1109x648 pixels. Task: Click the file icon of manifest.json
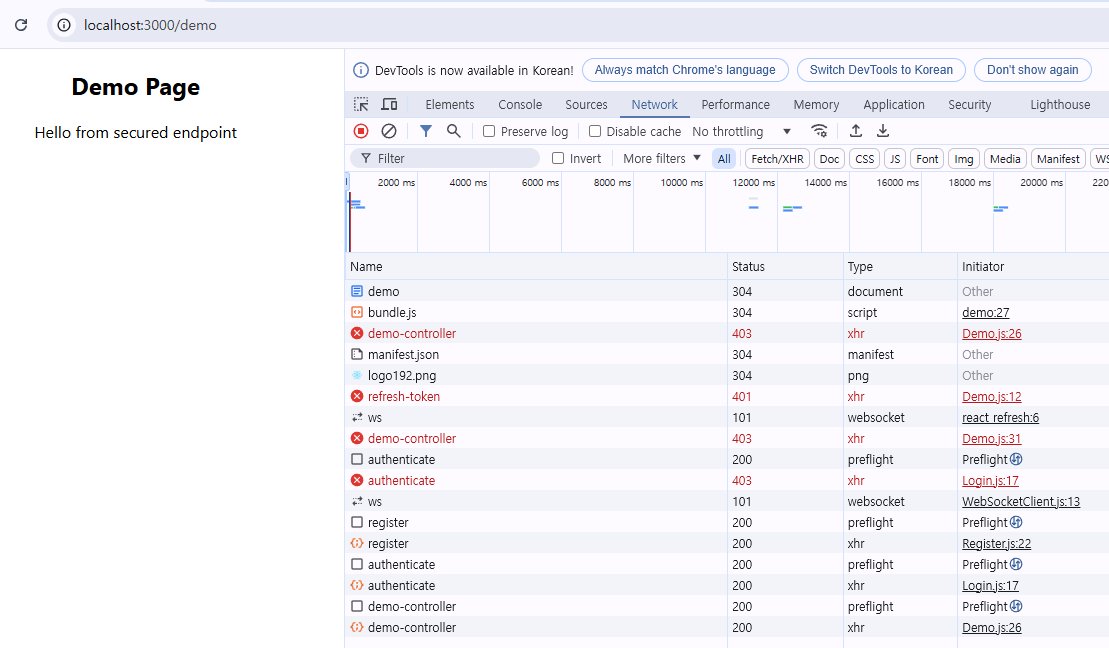[x=357, y=354]
